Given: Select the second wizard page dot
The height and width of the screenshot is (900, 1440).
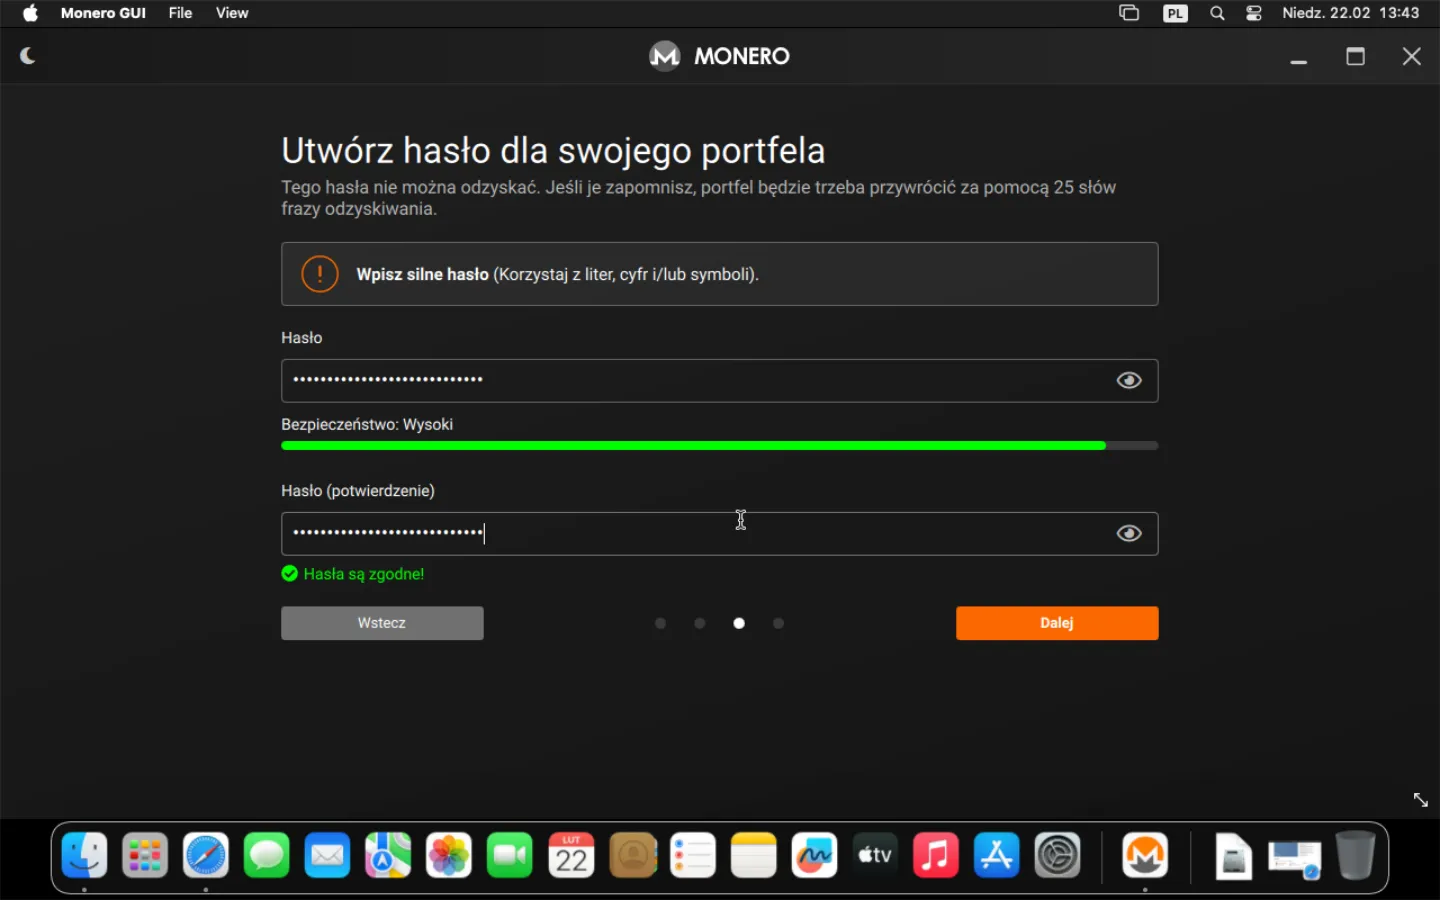Looking at the screenshot, I should pyautogui.click(x=700, y=623).
